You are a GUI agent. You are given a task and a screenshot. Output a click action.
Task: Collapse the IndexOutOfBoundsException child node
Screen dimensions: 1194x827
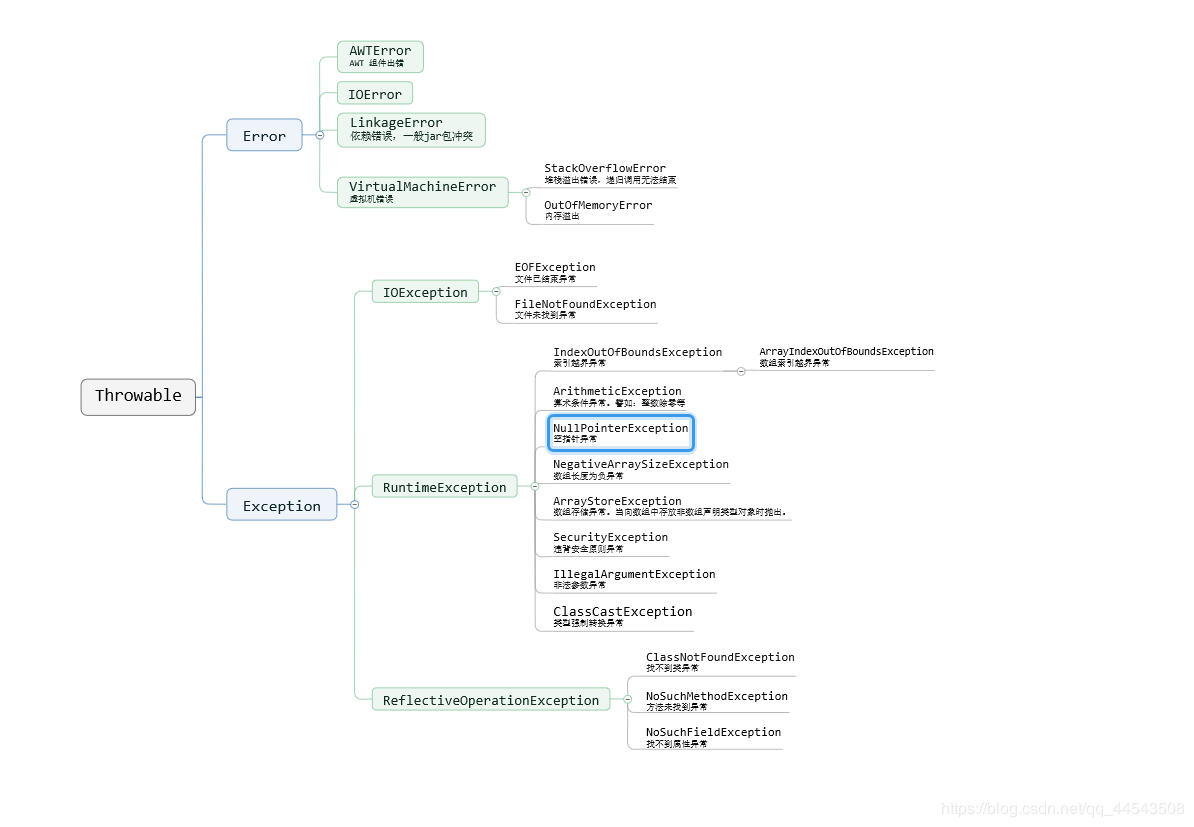point(741,371)
